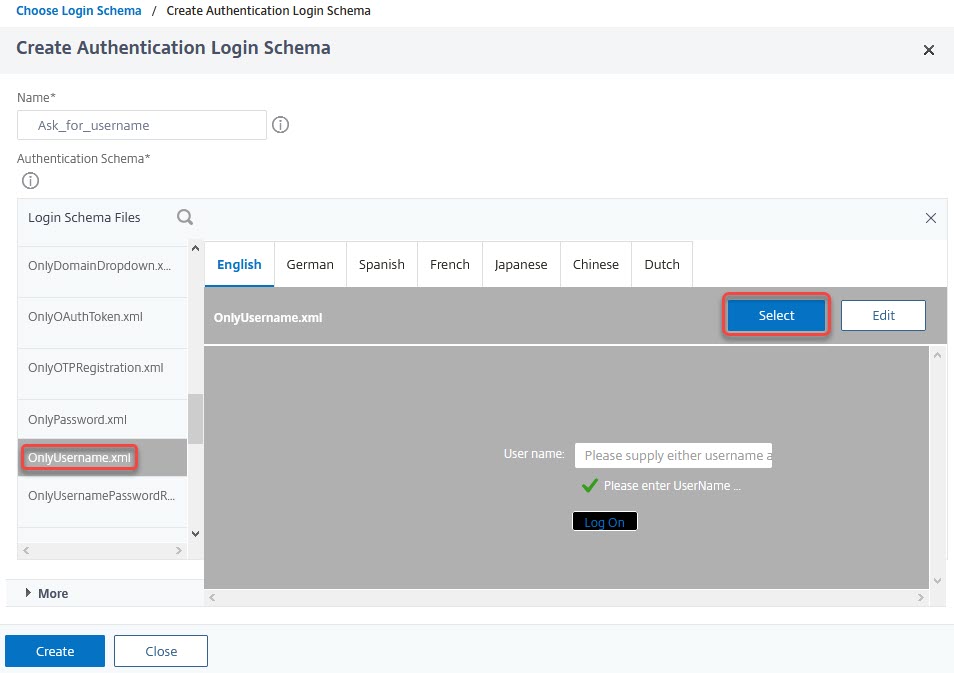The image size is (954, 673).
Task: Click 'Create Authentication Login Schema' breadcrumb text
Action: [268, 10]
